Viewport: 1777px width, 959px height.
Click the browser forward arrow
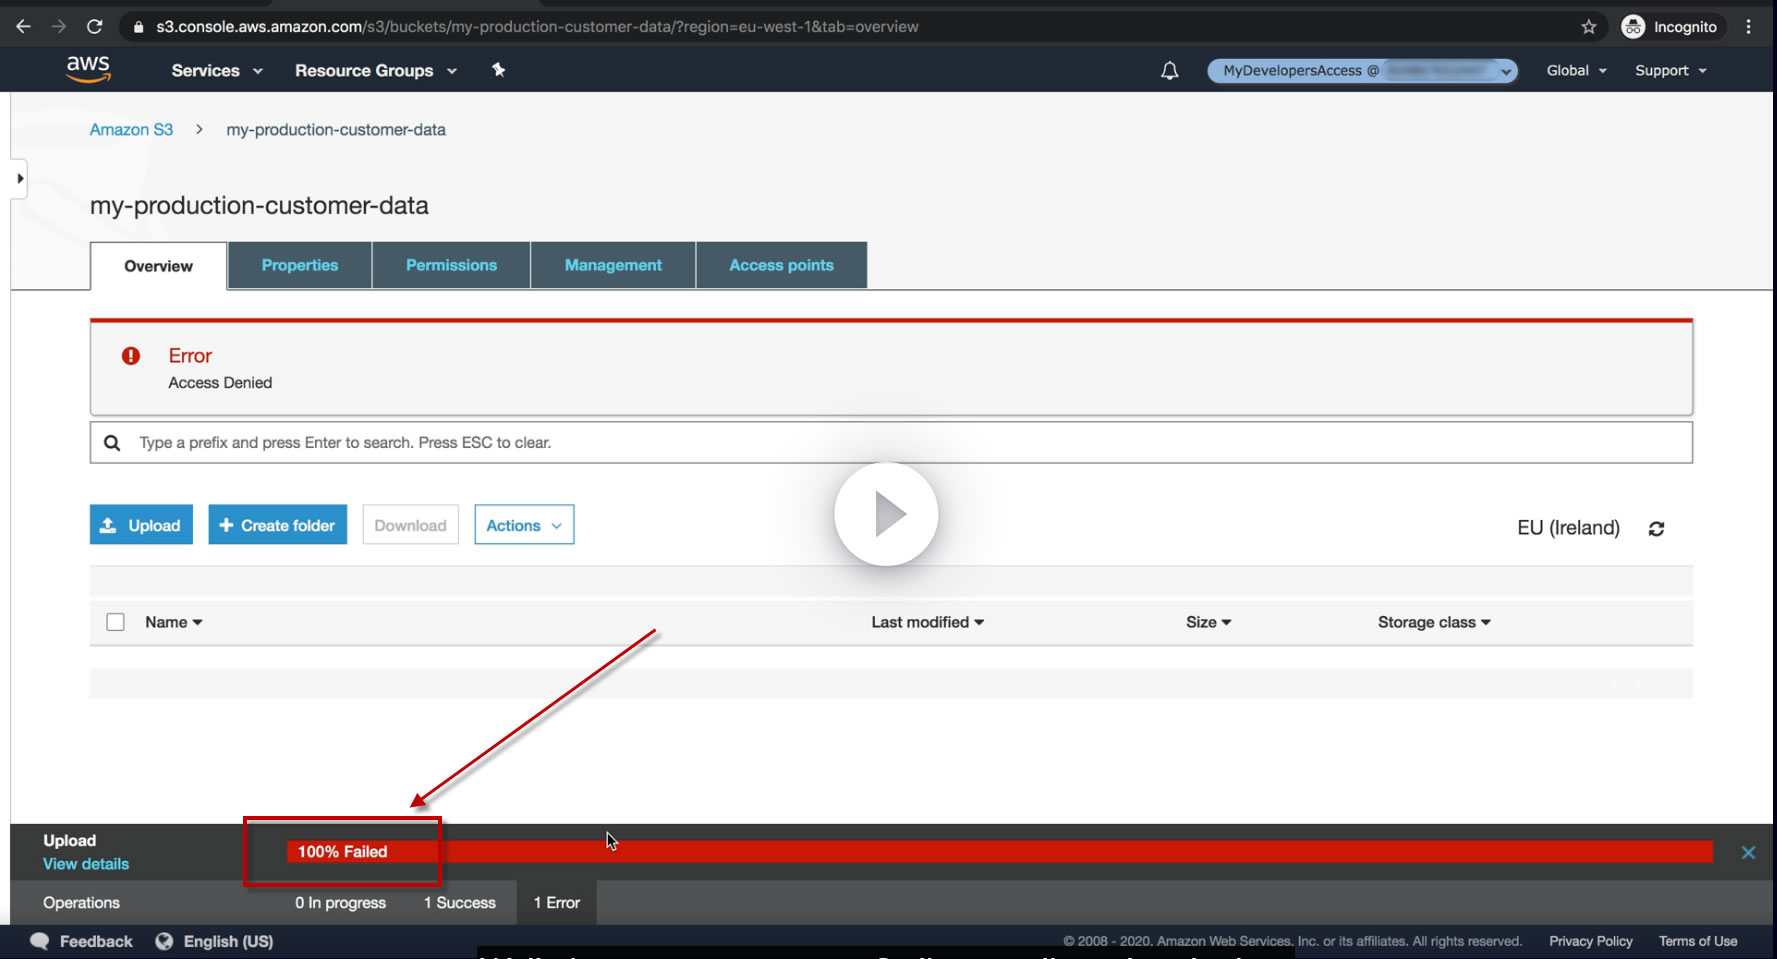pyautogui.click(x=58, y=27)
